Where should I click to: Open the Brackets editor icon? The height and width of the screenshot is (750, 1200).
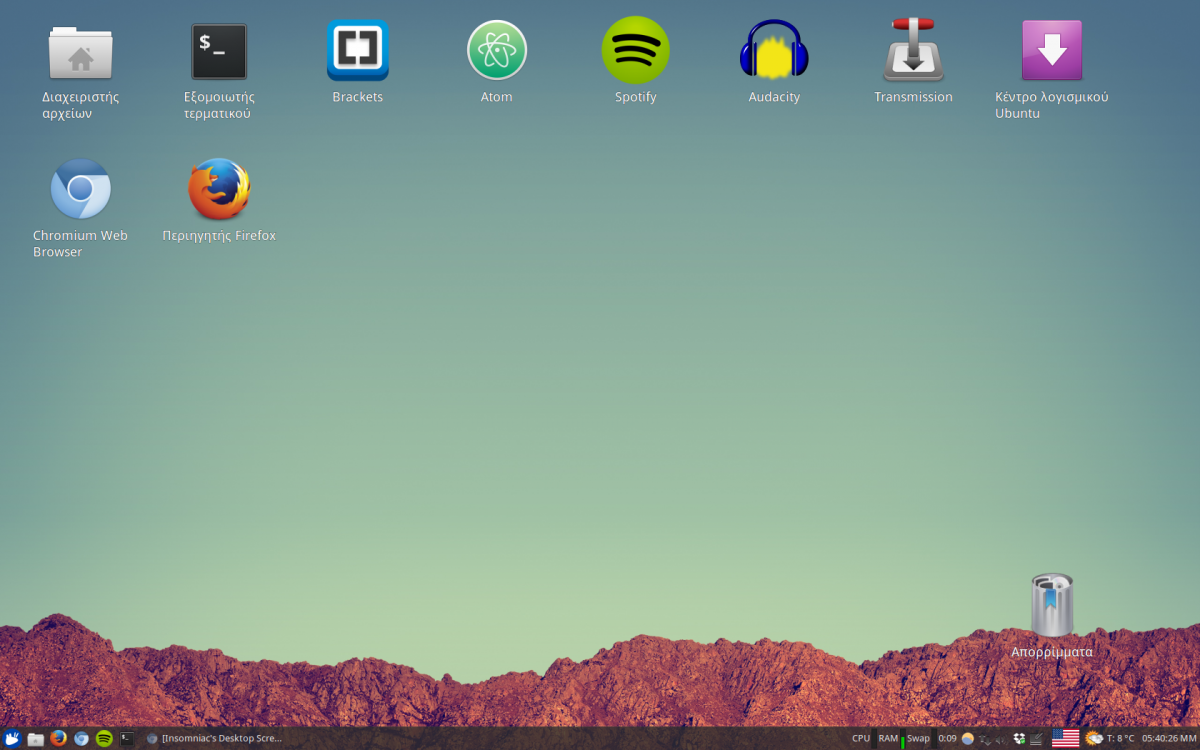(x=358, y=50)
